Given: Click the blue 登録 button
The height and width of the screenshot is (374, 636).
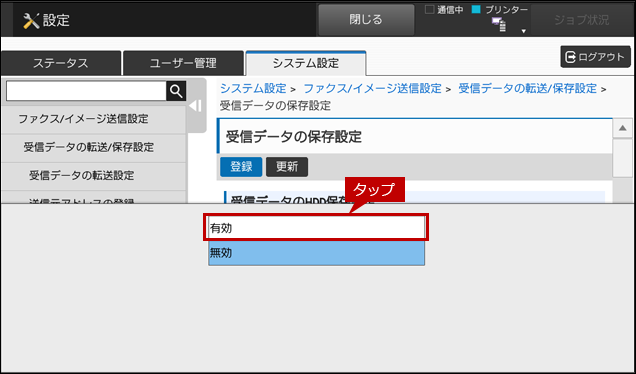Looking at the screenshot, I should click(x=241, y=167).
